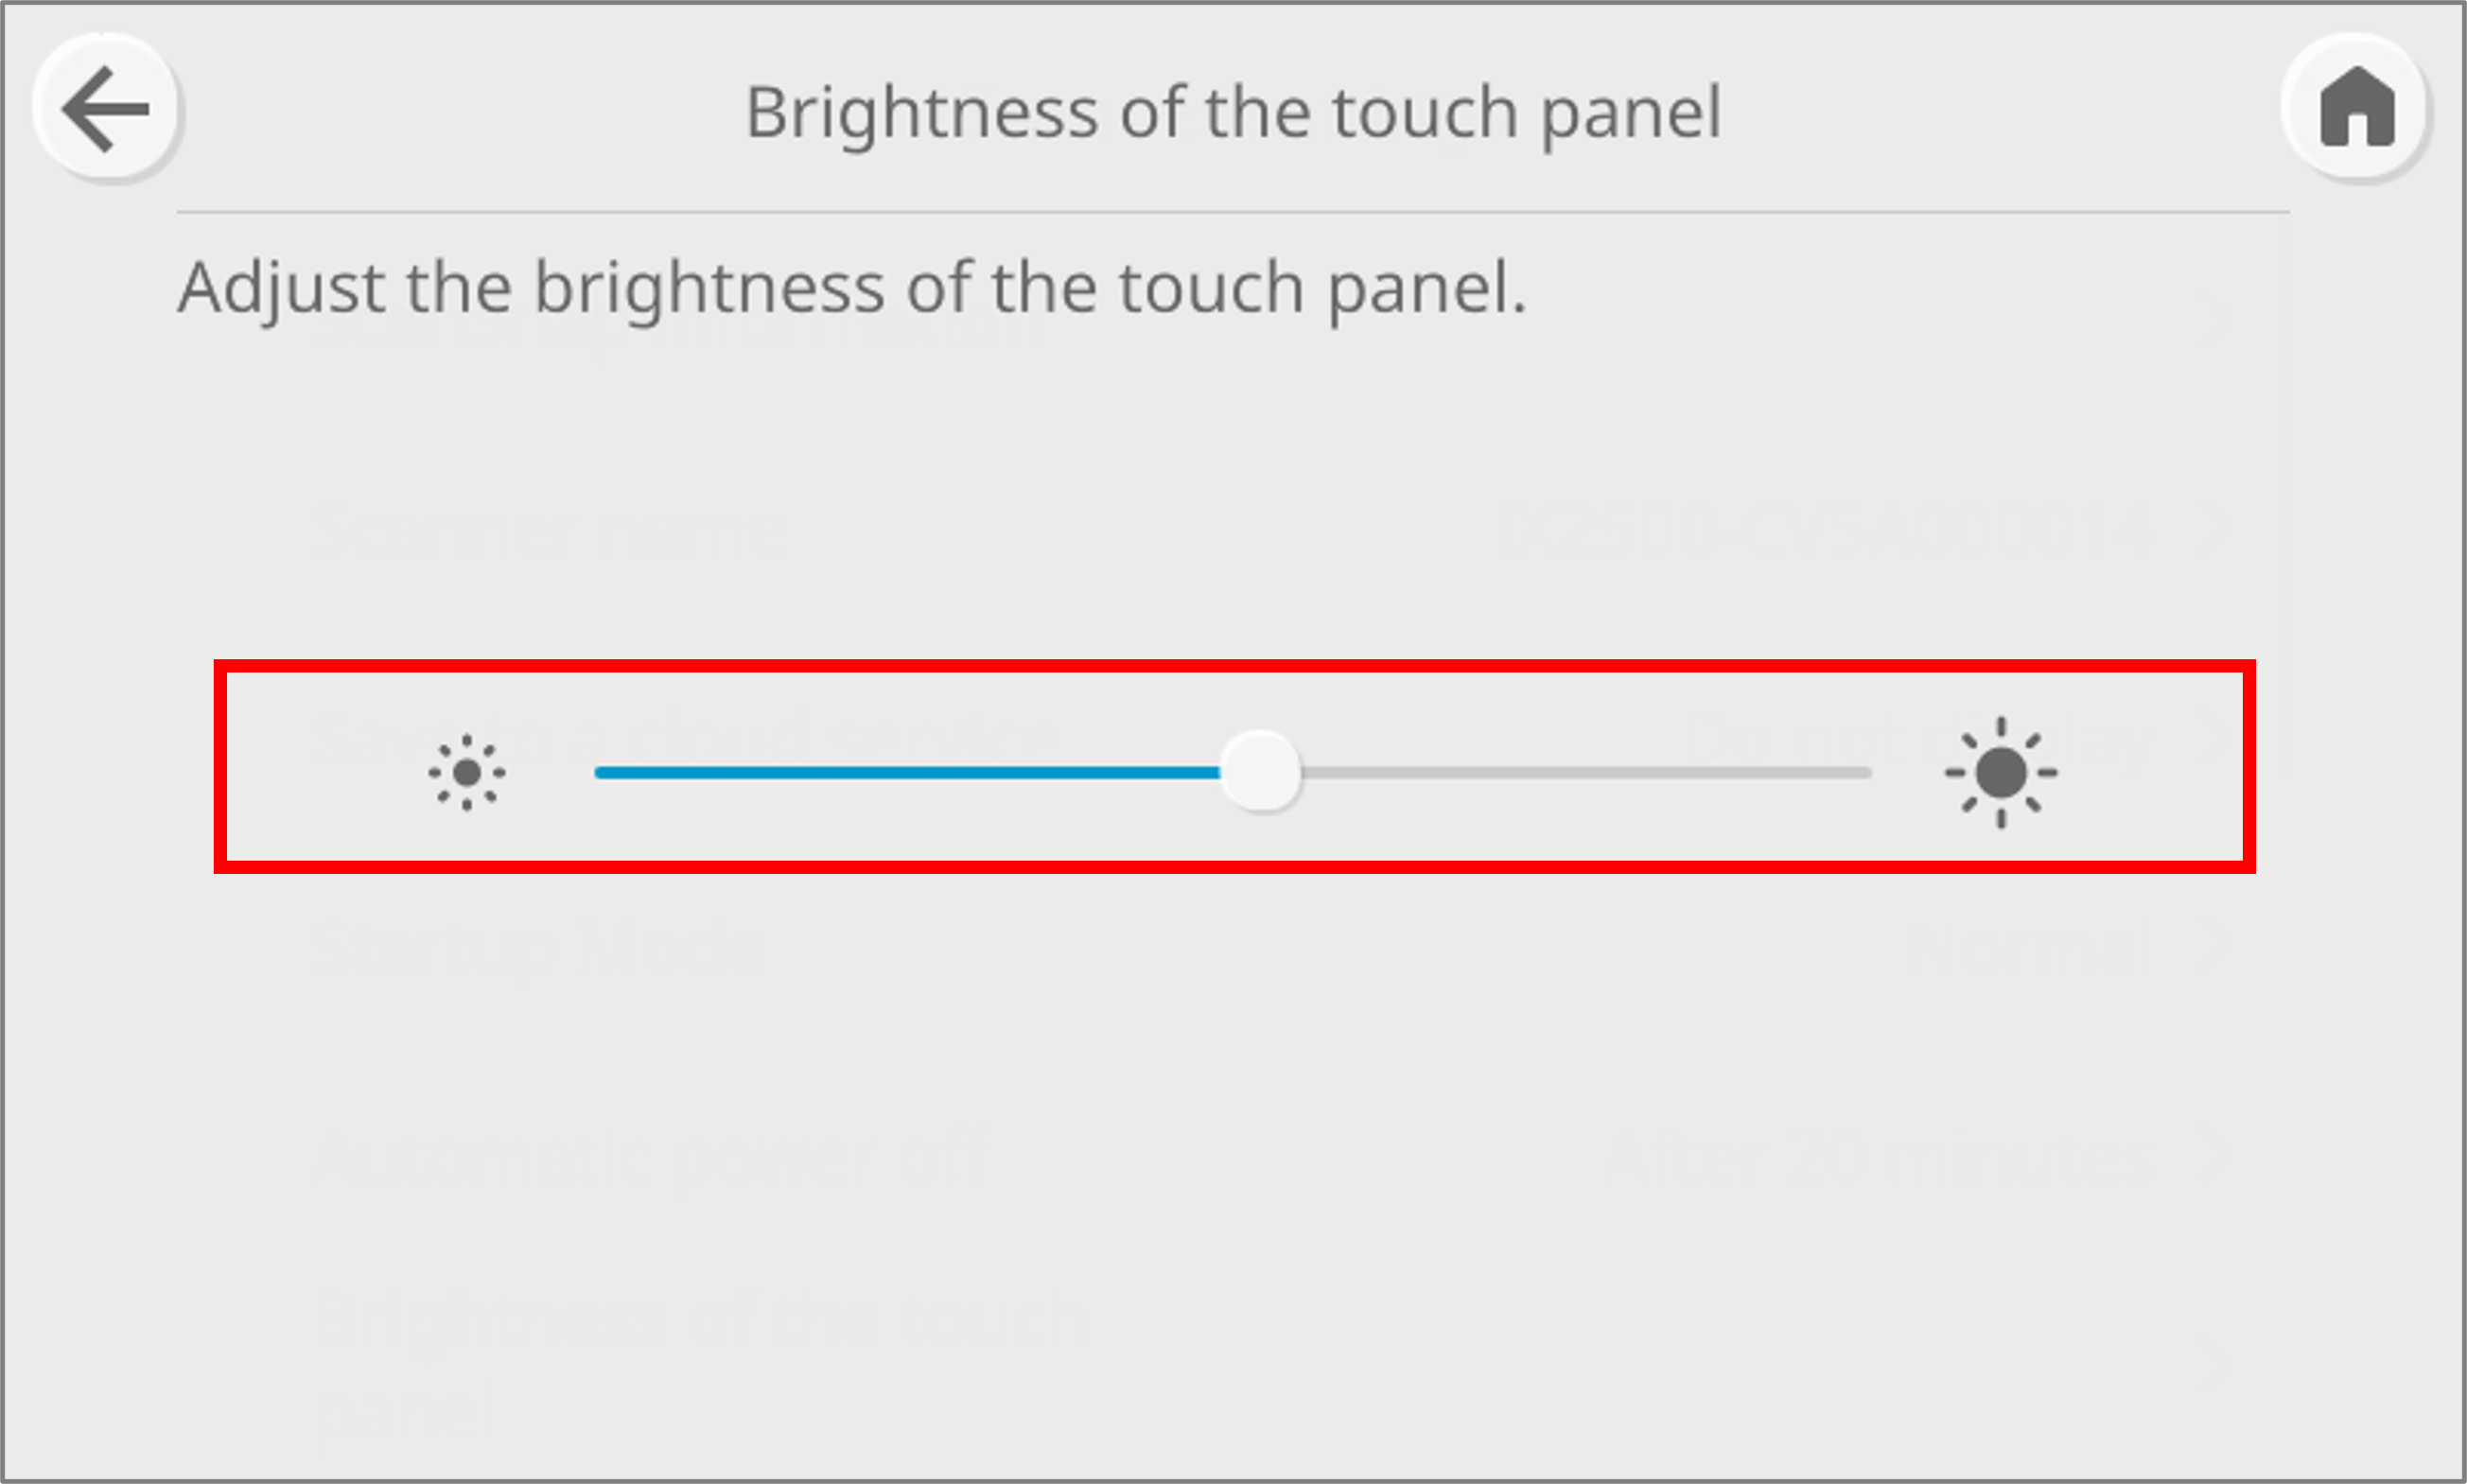Select the faded bottom brightness list entry
Viewport: 2467px width, 1484px height.
click(x=700, y=1320)
